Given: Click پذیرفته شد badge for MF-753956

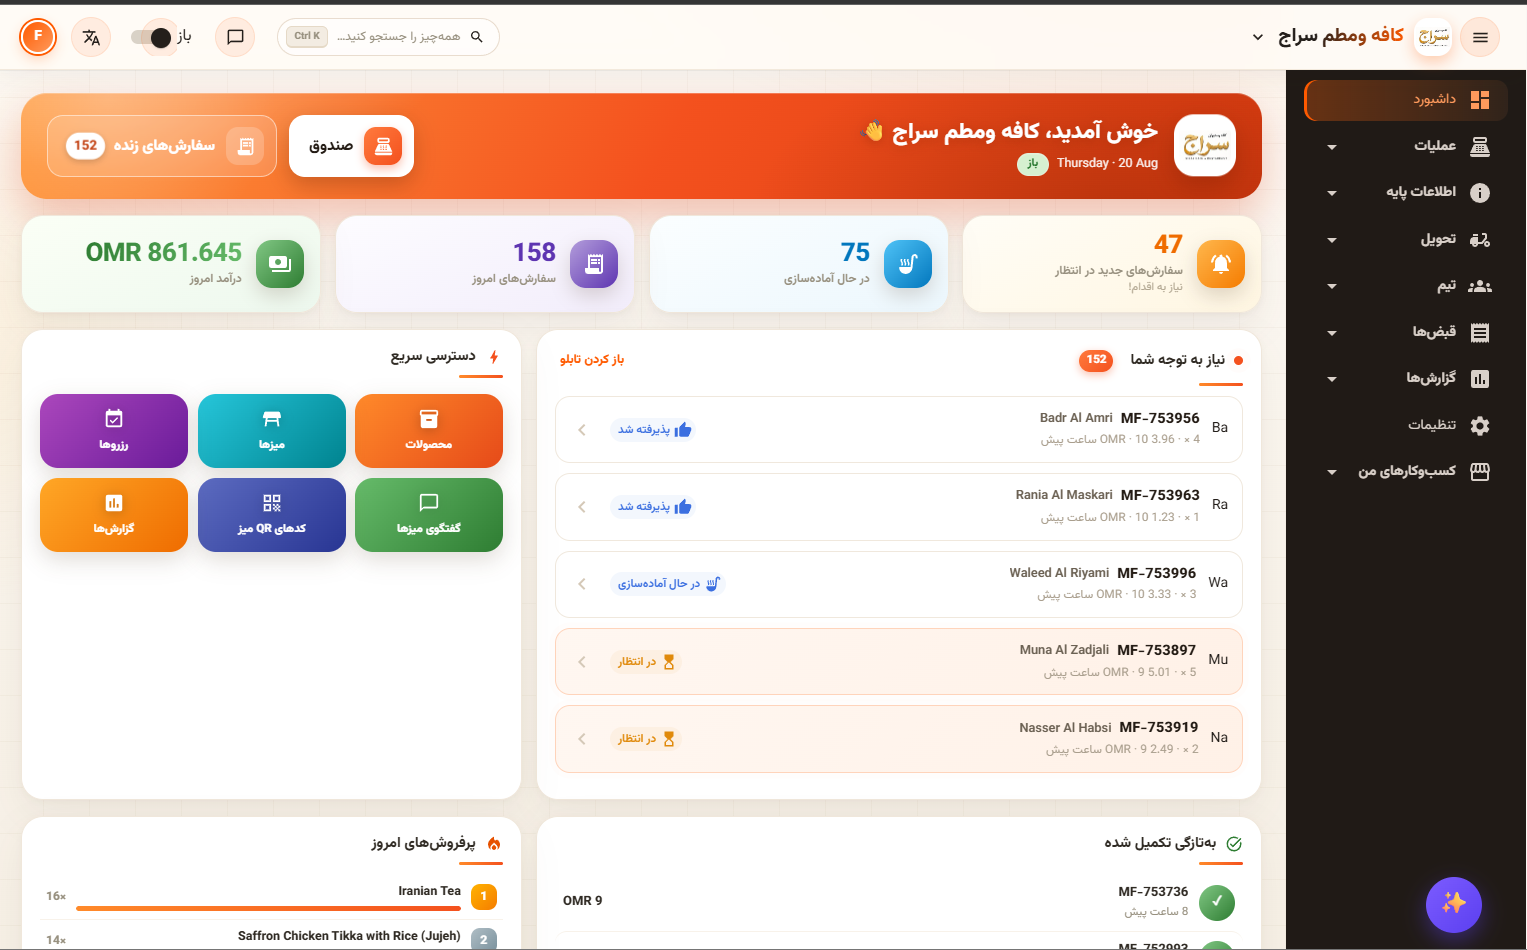Looking at the screenshot, I should click(x=654, y=430).
